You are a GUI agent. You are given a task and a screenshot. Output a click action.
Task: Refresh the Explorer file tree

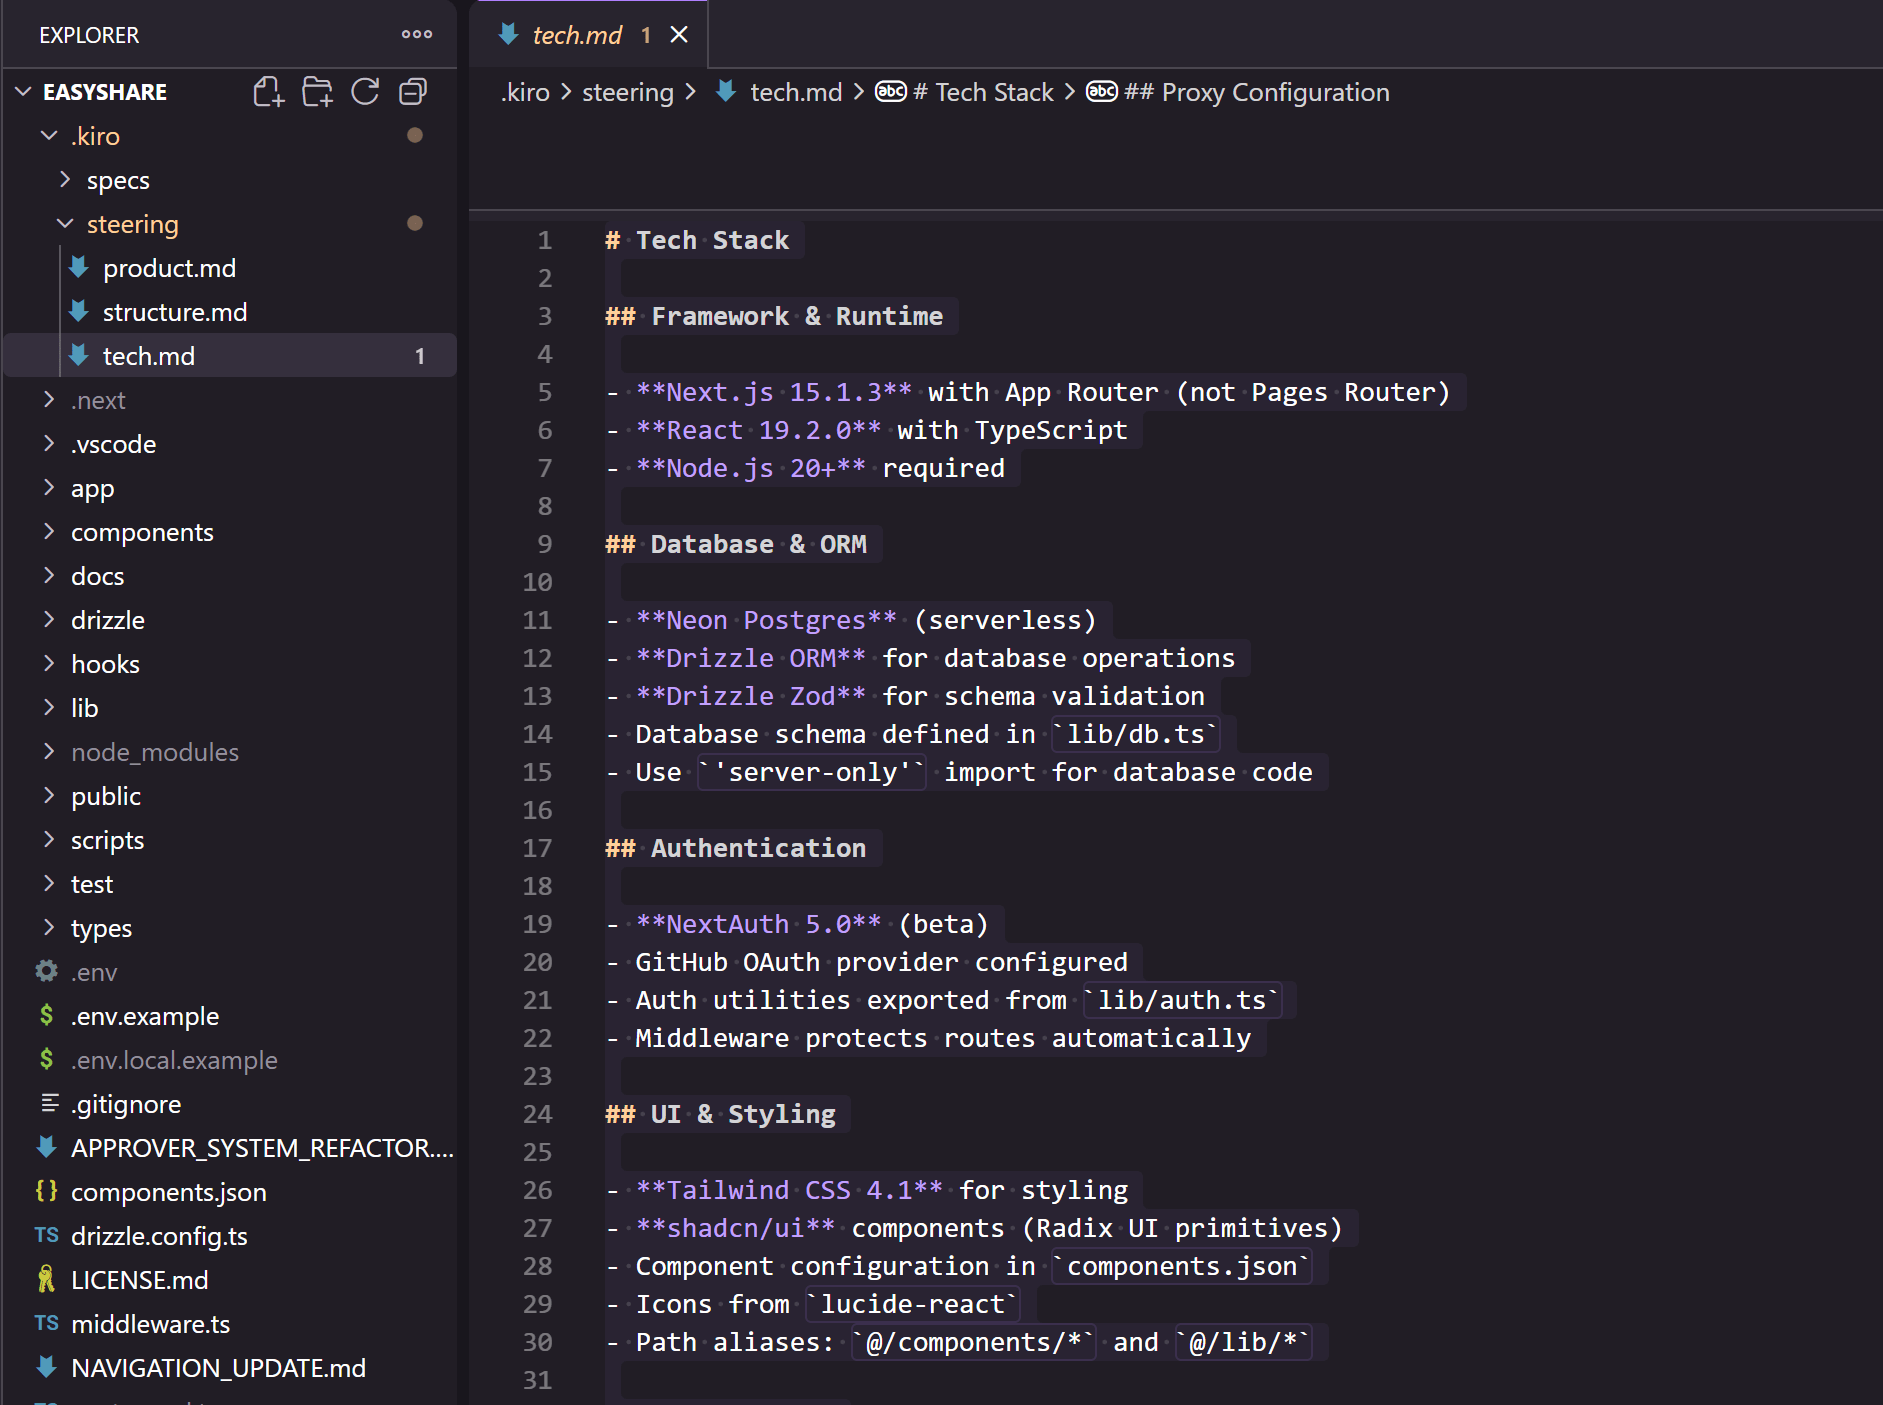(365, 92)
